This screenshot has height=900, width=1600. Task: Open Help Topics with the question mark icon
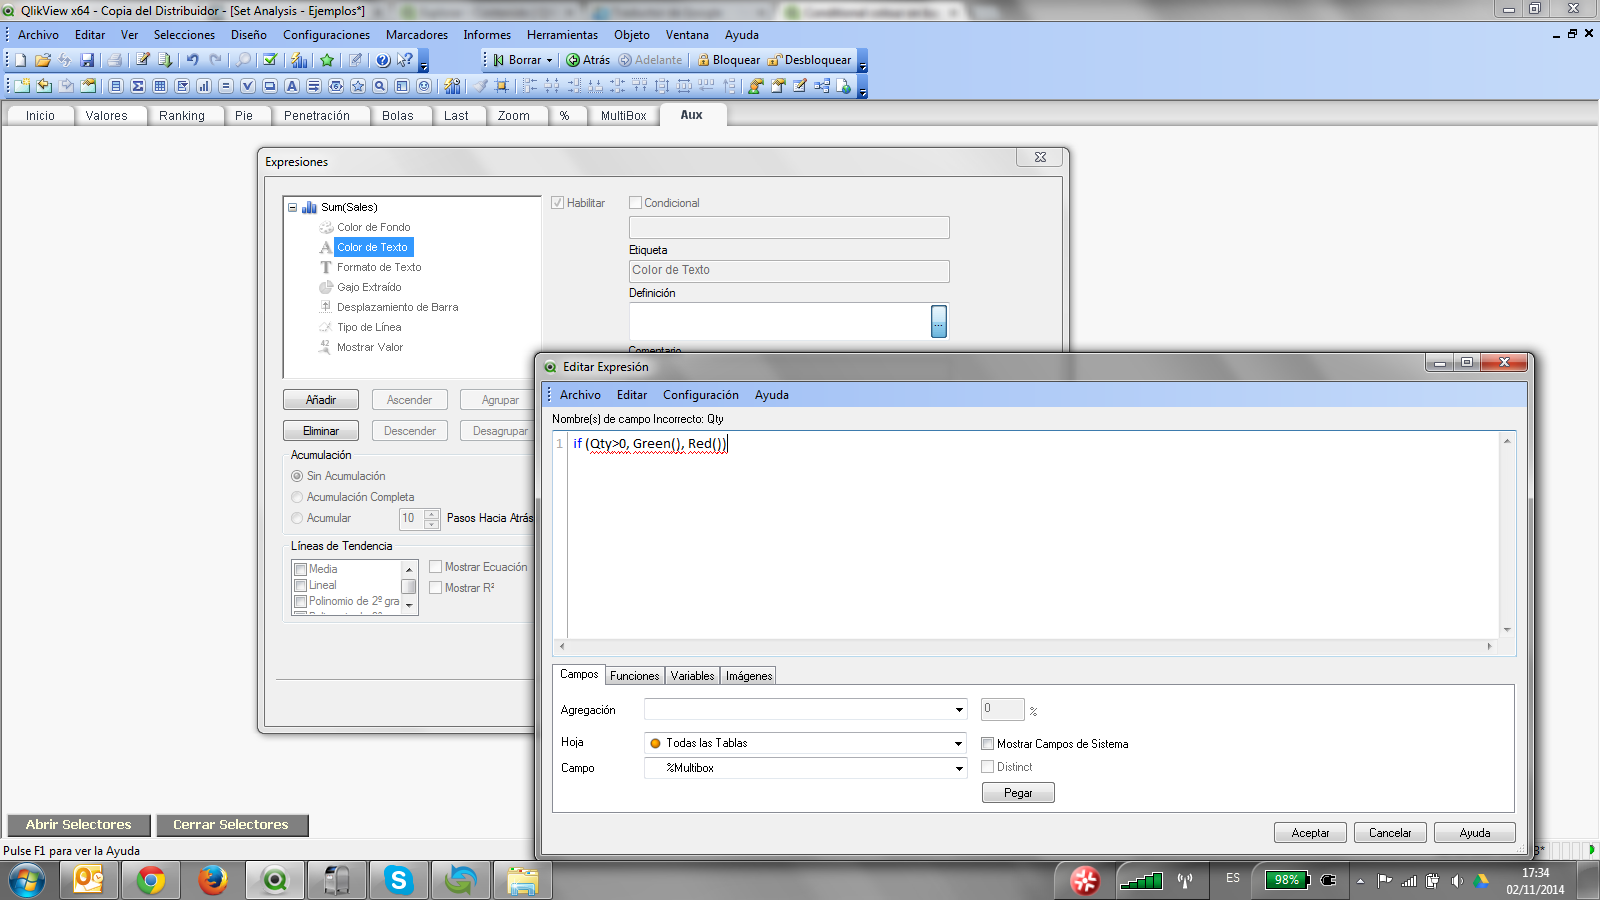[x=383, y=60]
